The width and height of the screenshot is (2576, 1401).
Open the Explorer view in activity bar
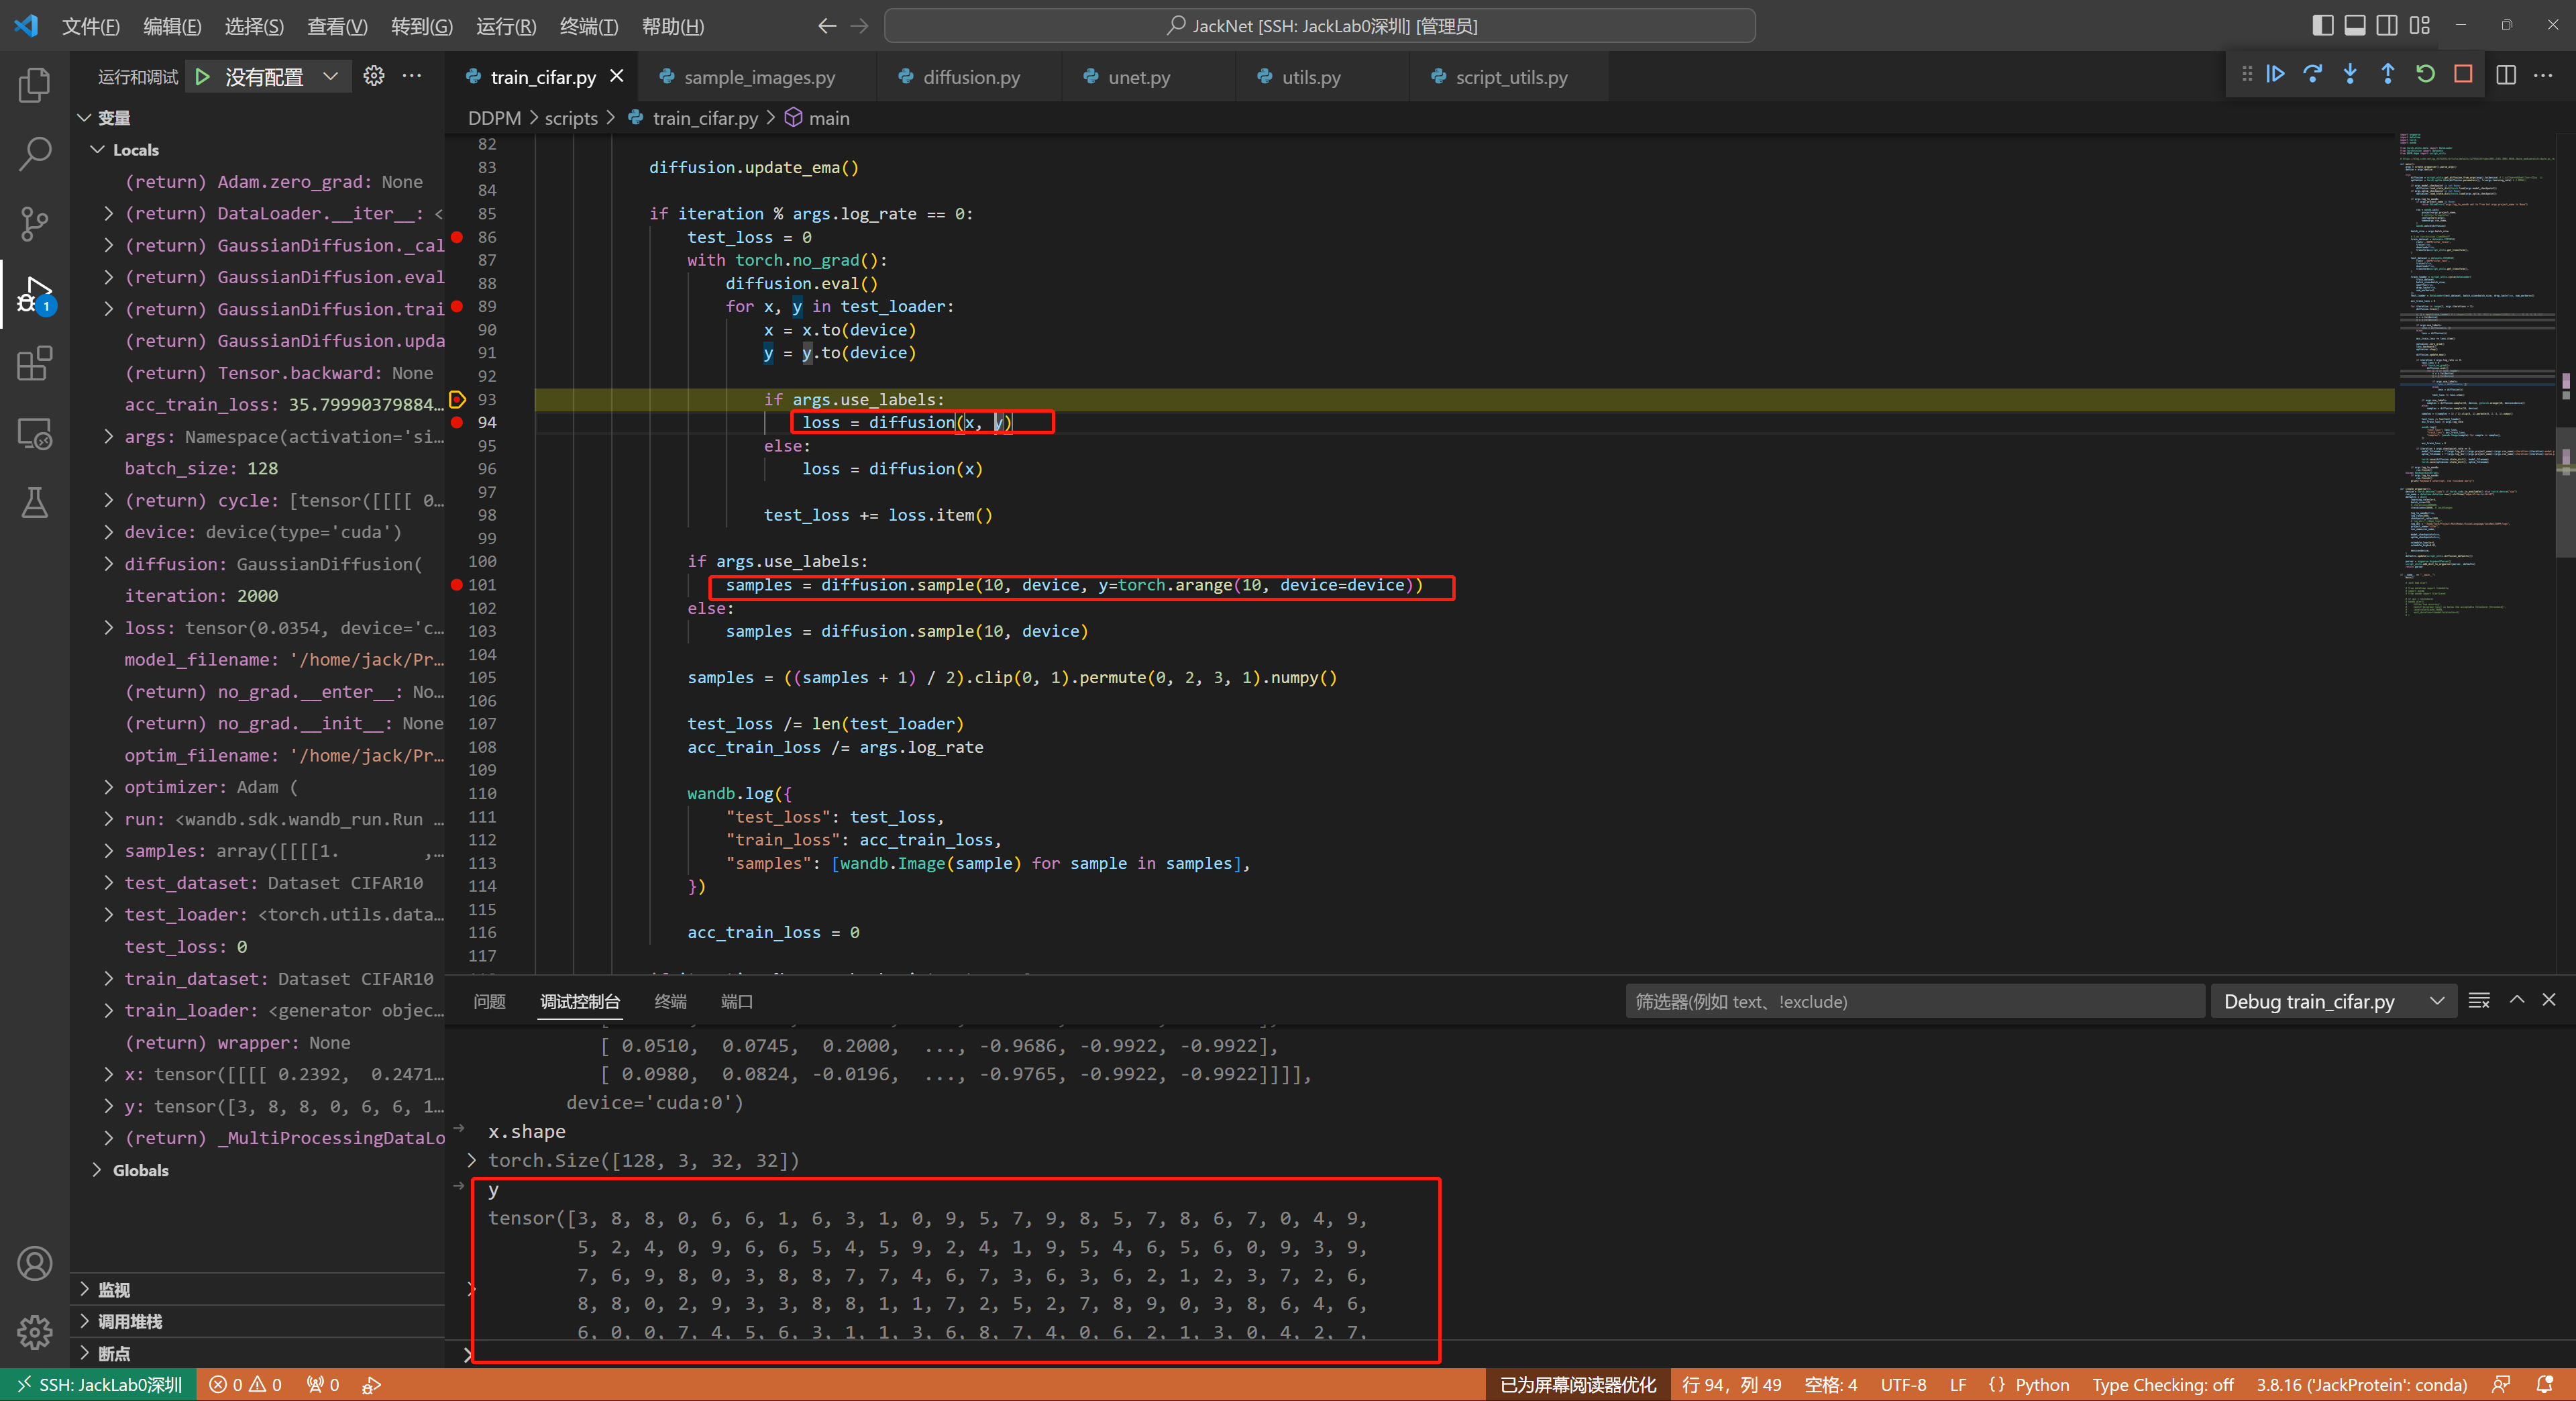pos(35,85)
